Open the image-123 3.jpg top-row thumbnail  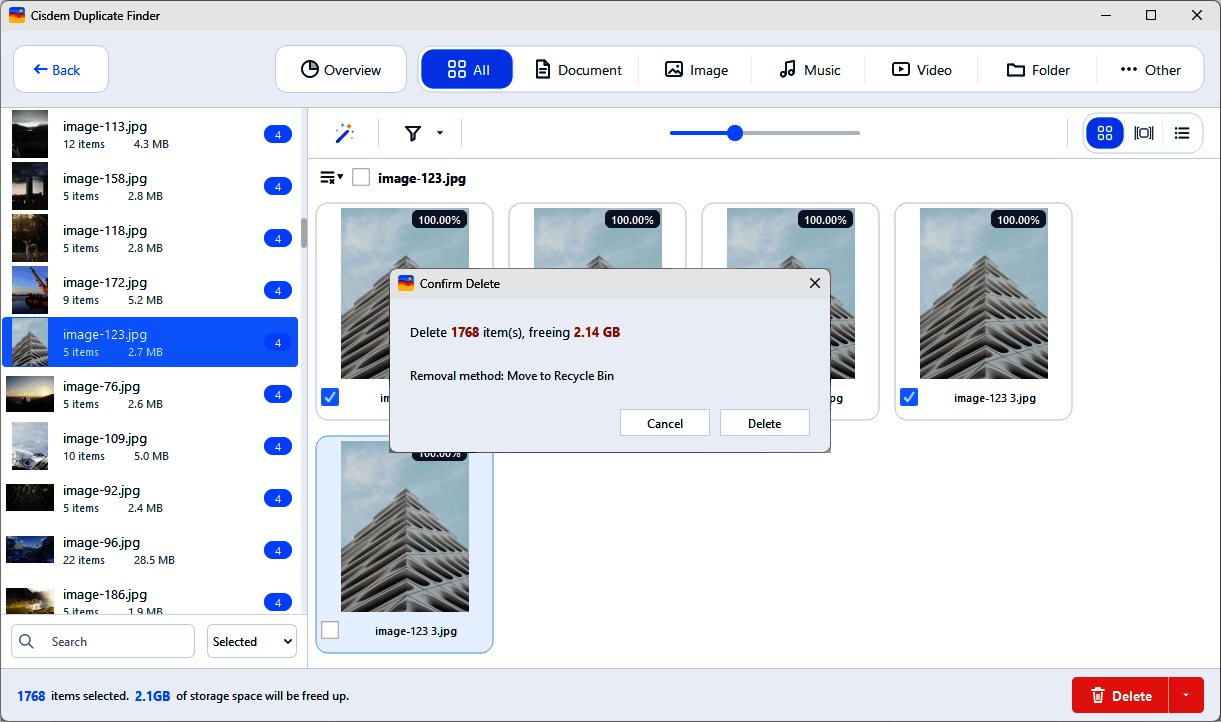[x=983, y=293]
